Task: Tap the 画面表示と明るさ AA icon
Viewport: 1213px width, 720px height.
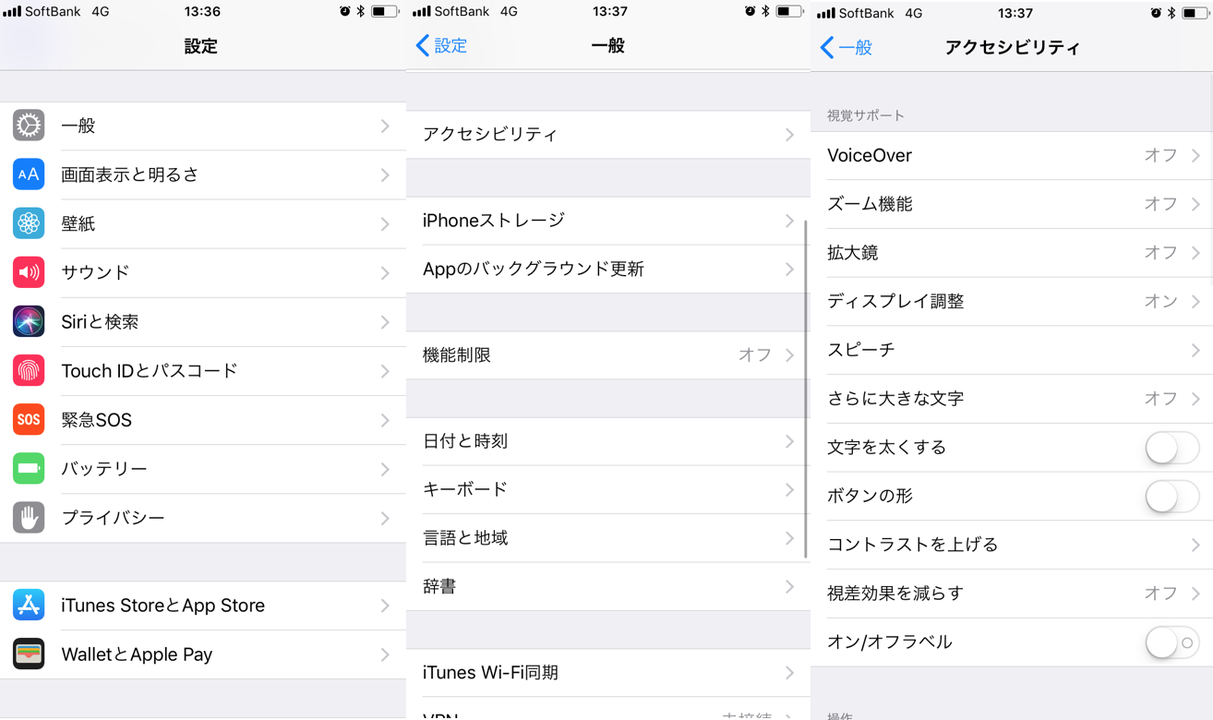Action: 29,174
